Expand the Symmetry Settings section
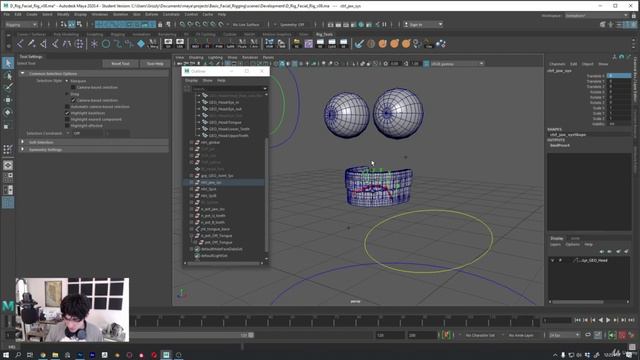Screen dimensions: 640x360 pyautogui.click(x=23, y=149)
